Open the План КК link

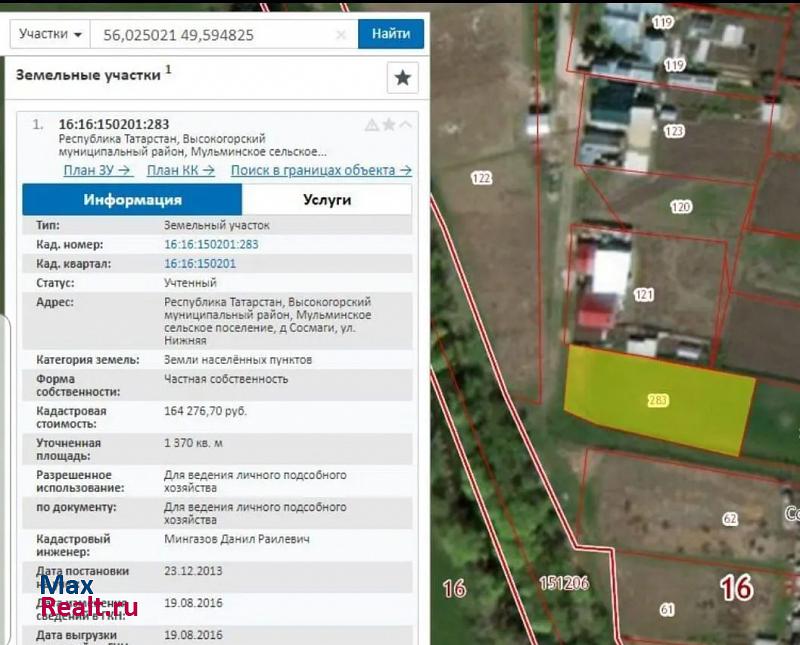181,170
